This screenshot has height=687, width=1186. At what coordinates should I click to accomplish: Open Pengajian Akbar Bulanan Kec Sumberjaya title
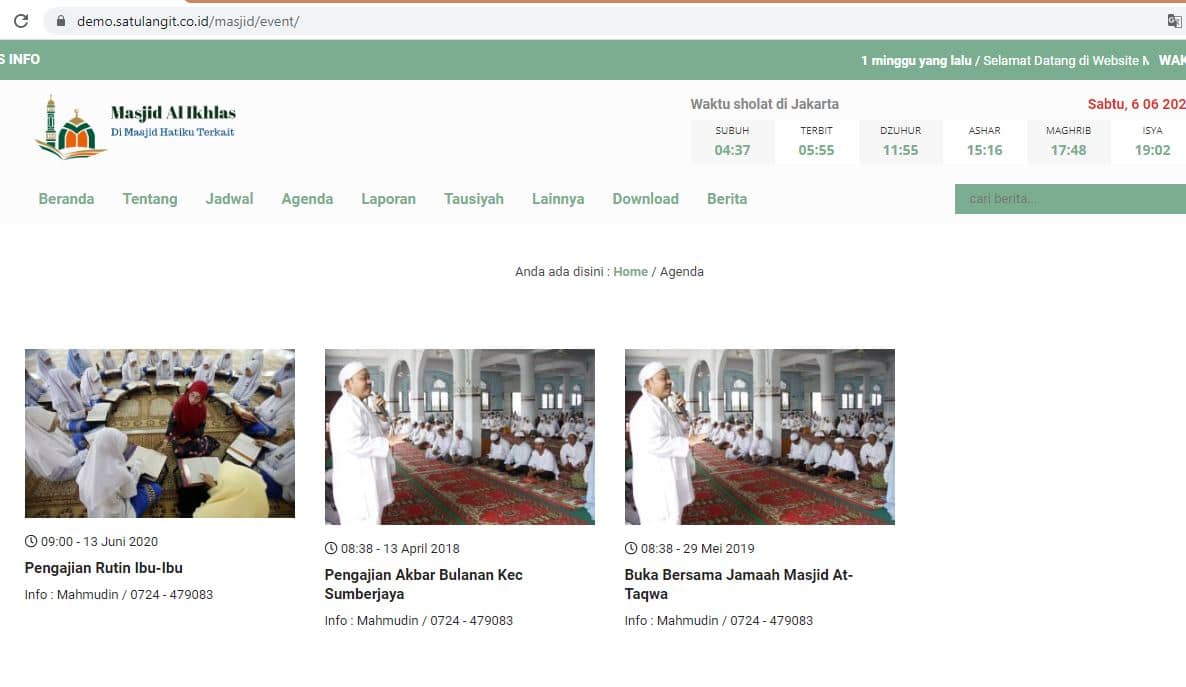click(x=424, y=584)
